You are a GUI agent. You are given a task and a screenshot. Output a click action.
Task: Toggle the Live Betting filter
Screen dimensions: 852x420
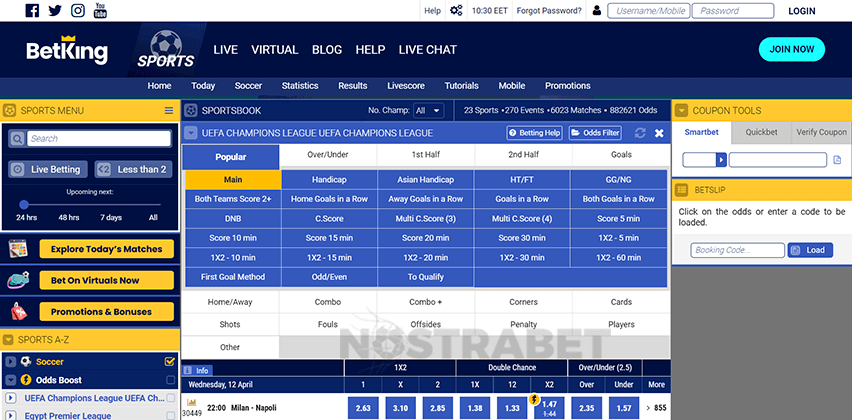(49, 170)
